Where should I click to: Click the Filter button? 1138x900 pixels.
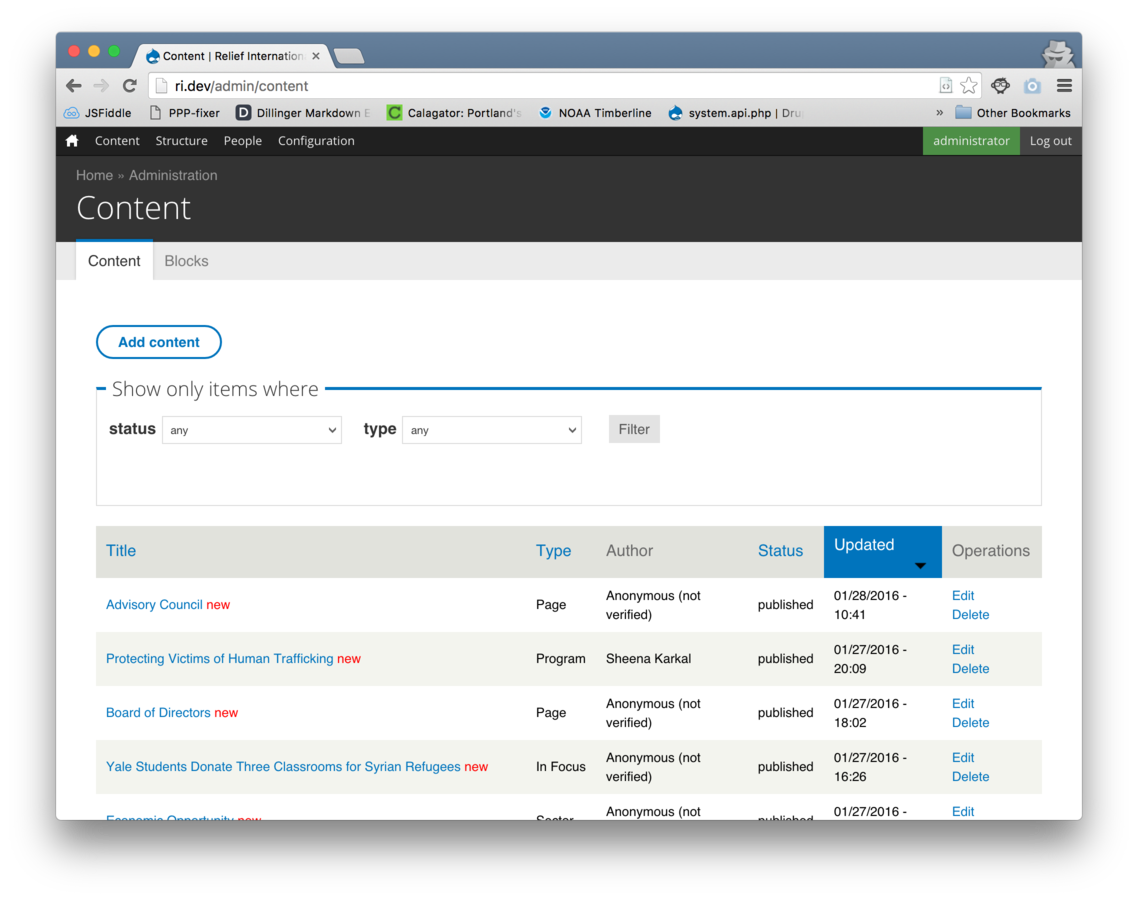[x=634, y=429]
